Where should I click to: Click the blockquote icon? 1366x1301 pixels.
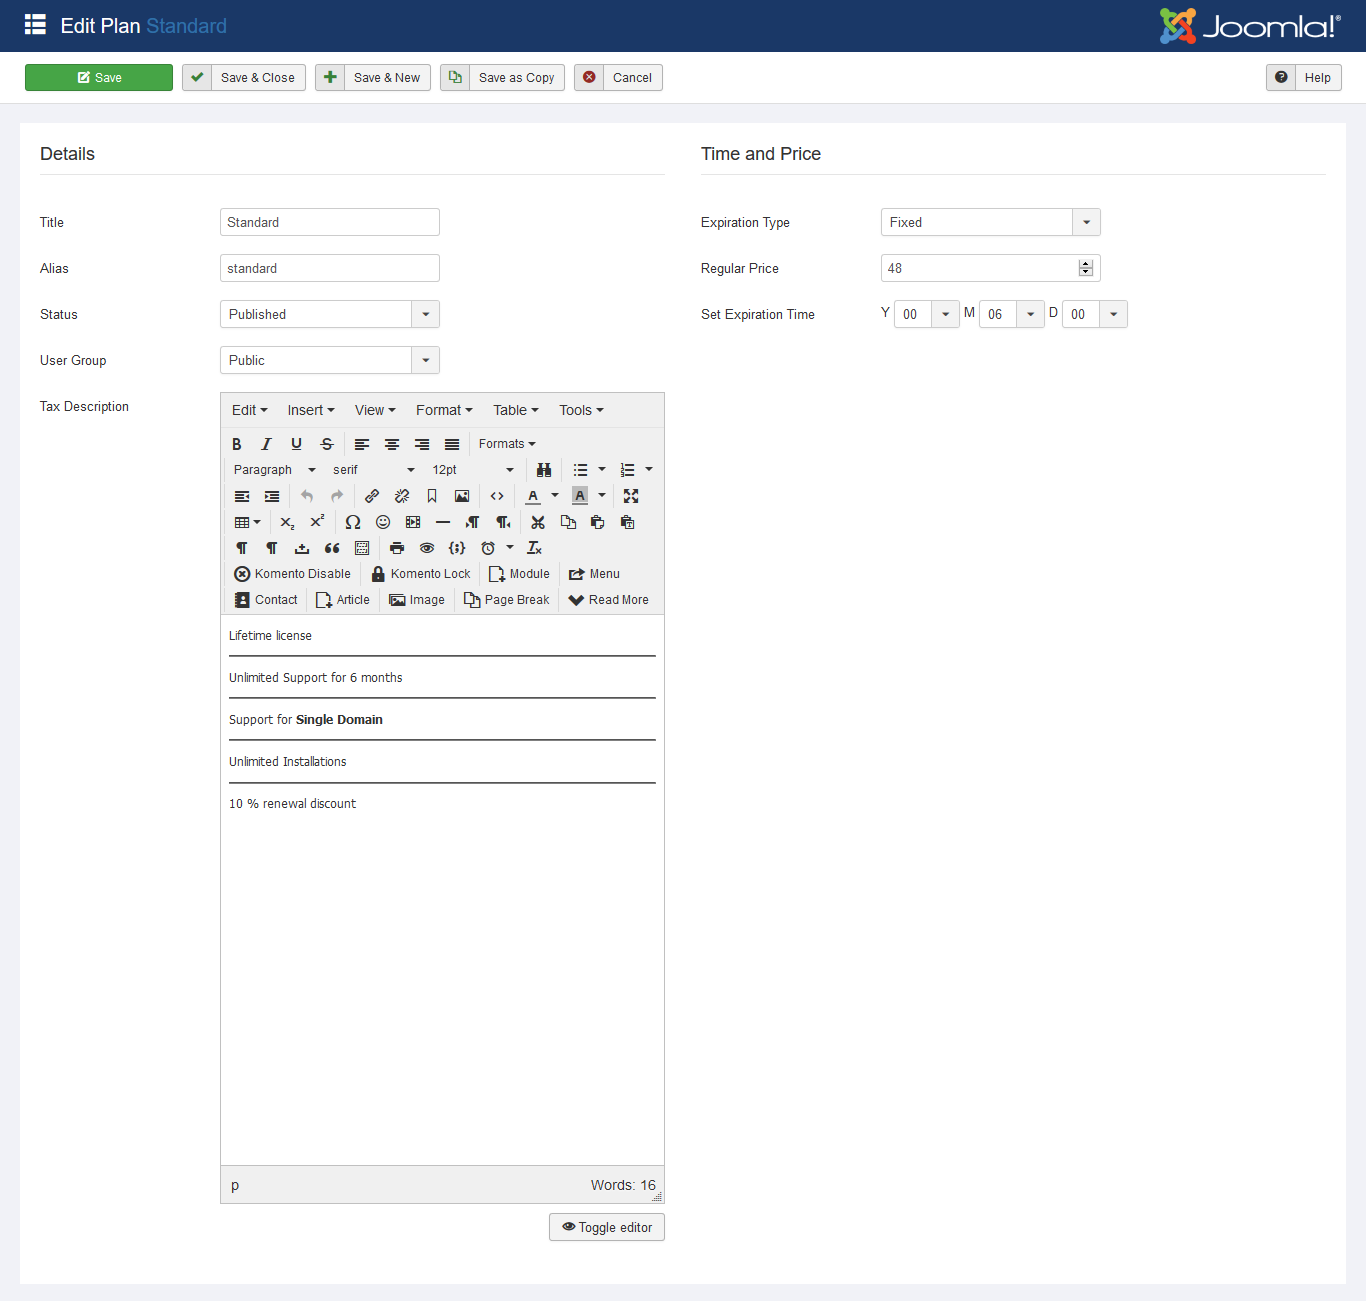332,548
